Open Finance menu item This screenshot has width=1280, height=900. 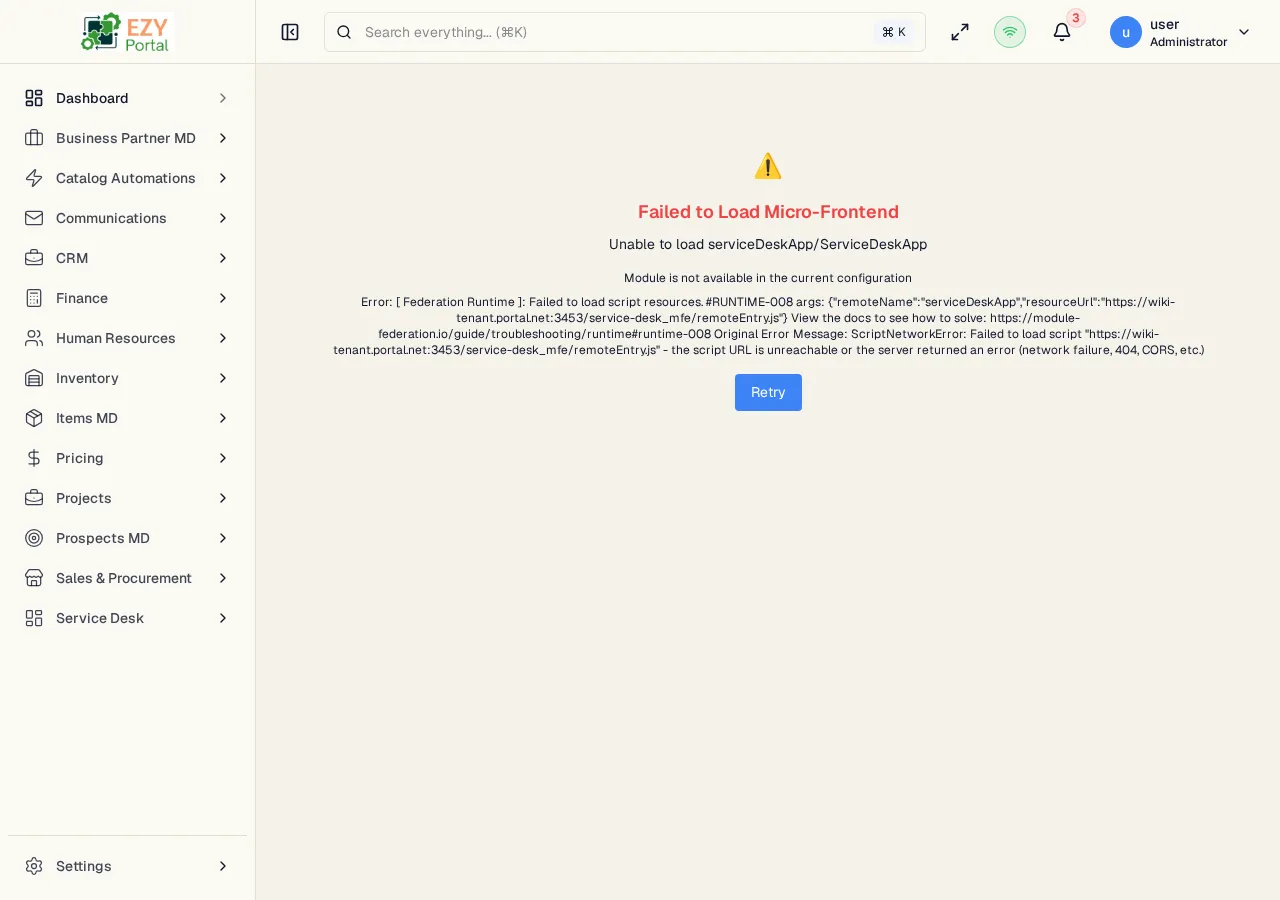[127, 298]
